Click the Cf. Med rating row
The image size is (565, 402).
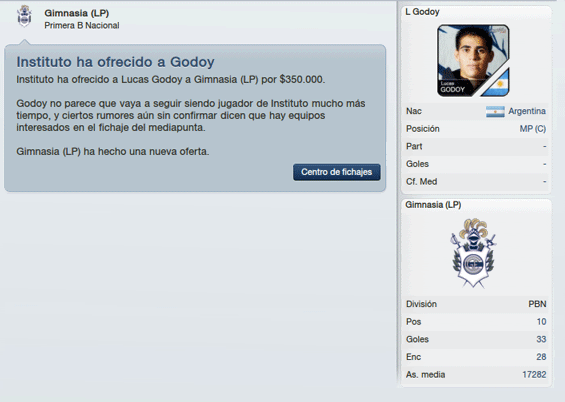click(476, 182)
